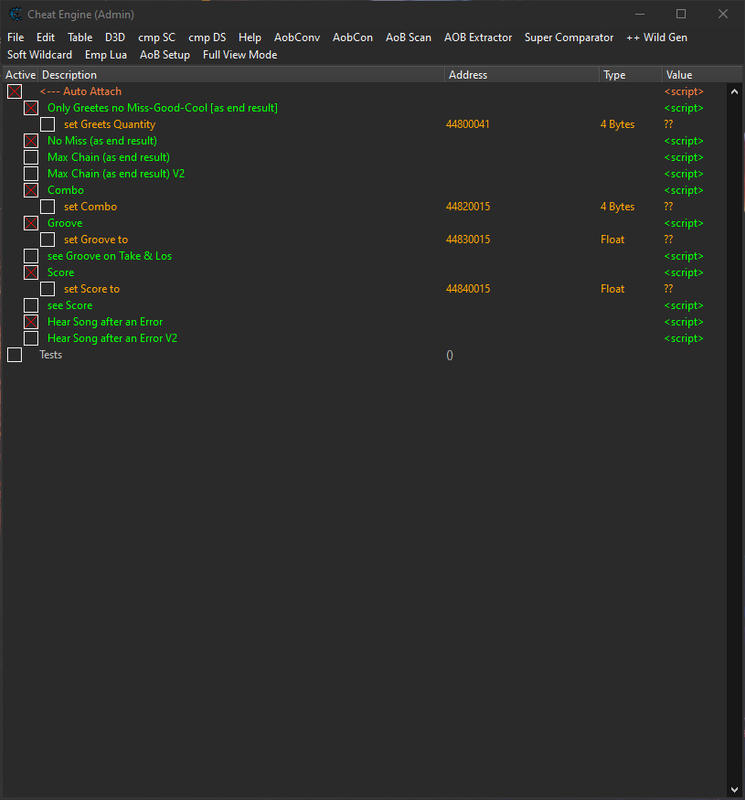Viewport: 745px width, 800px height.
Task: Click the Float type of set Score to
Action: tap(612, 289)
